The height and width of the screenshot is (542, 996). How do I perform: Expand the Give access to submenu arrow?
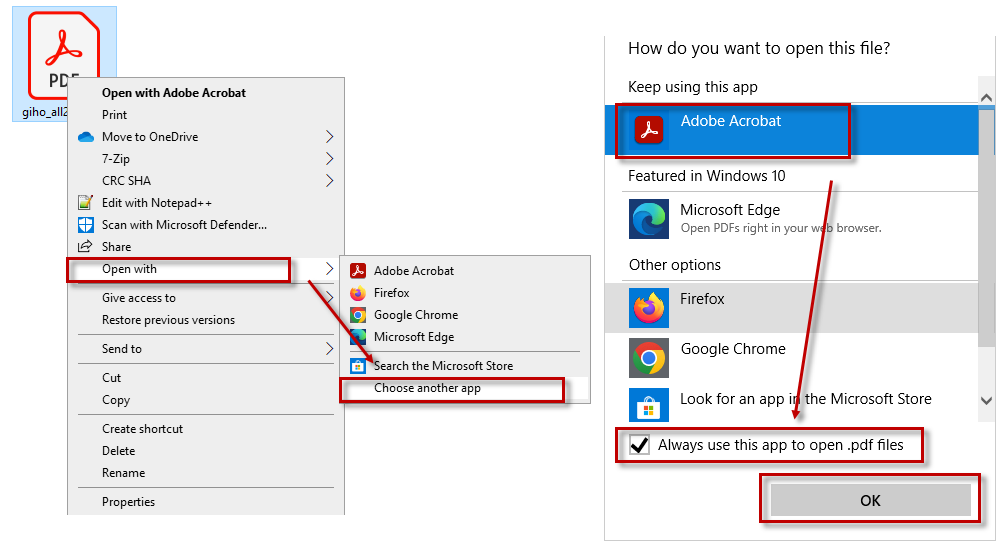330,297
